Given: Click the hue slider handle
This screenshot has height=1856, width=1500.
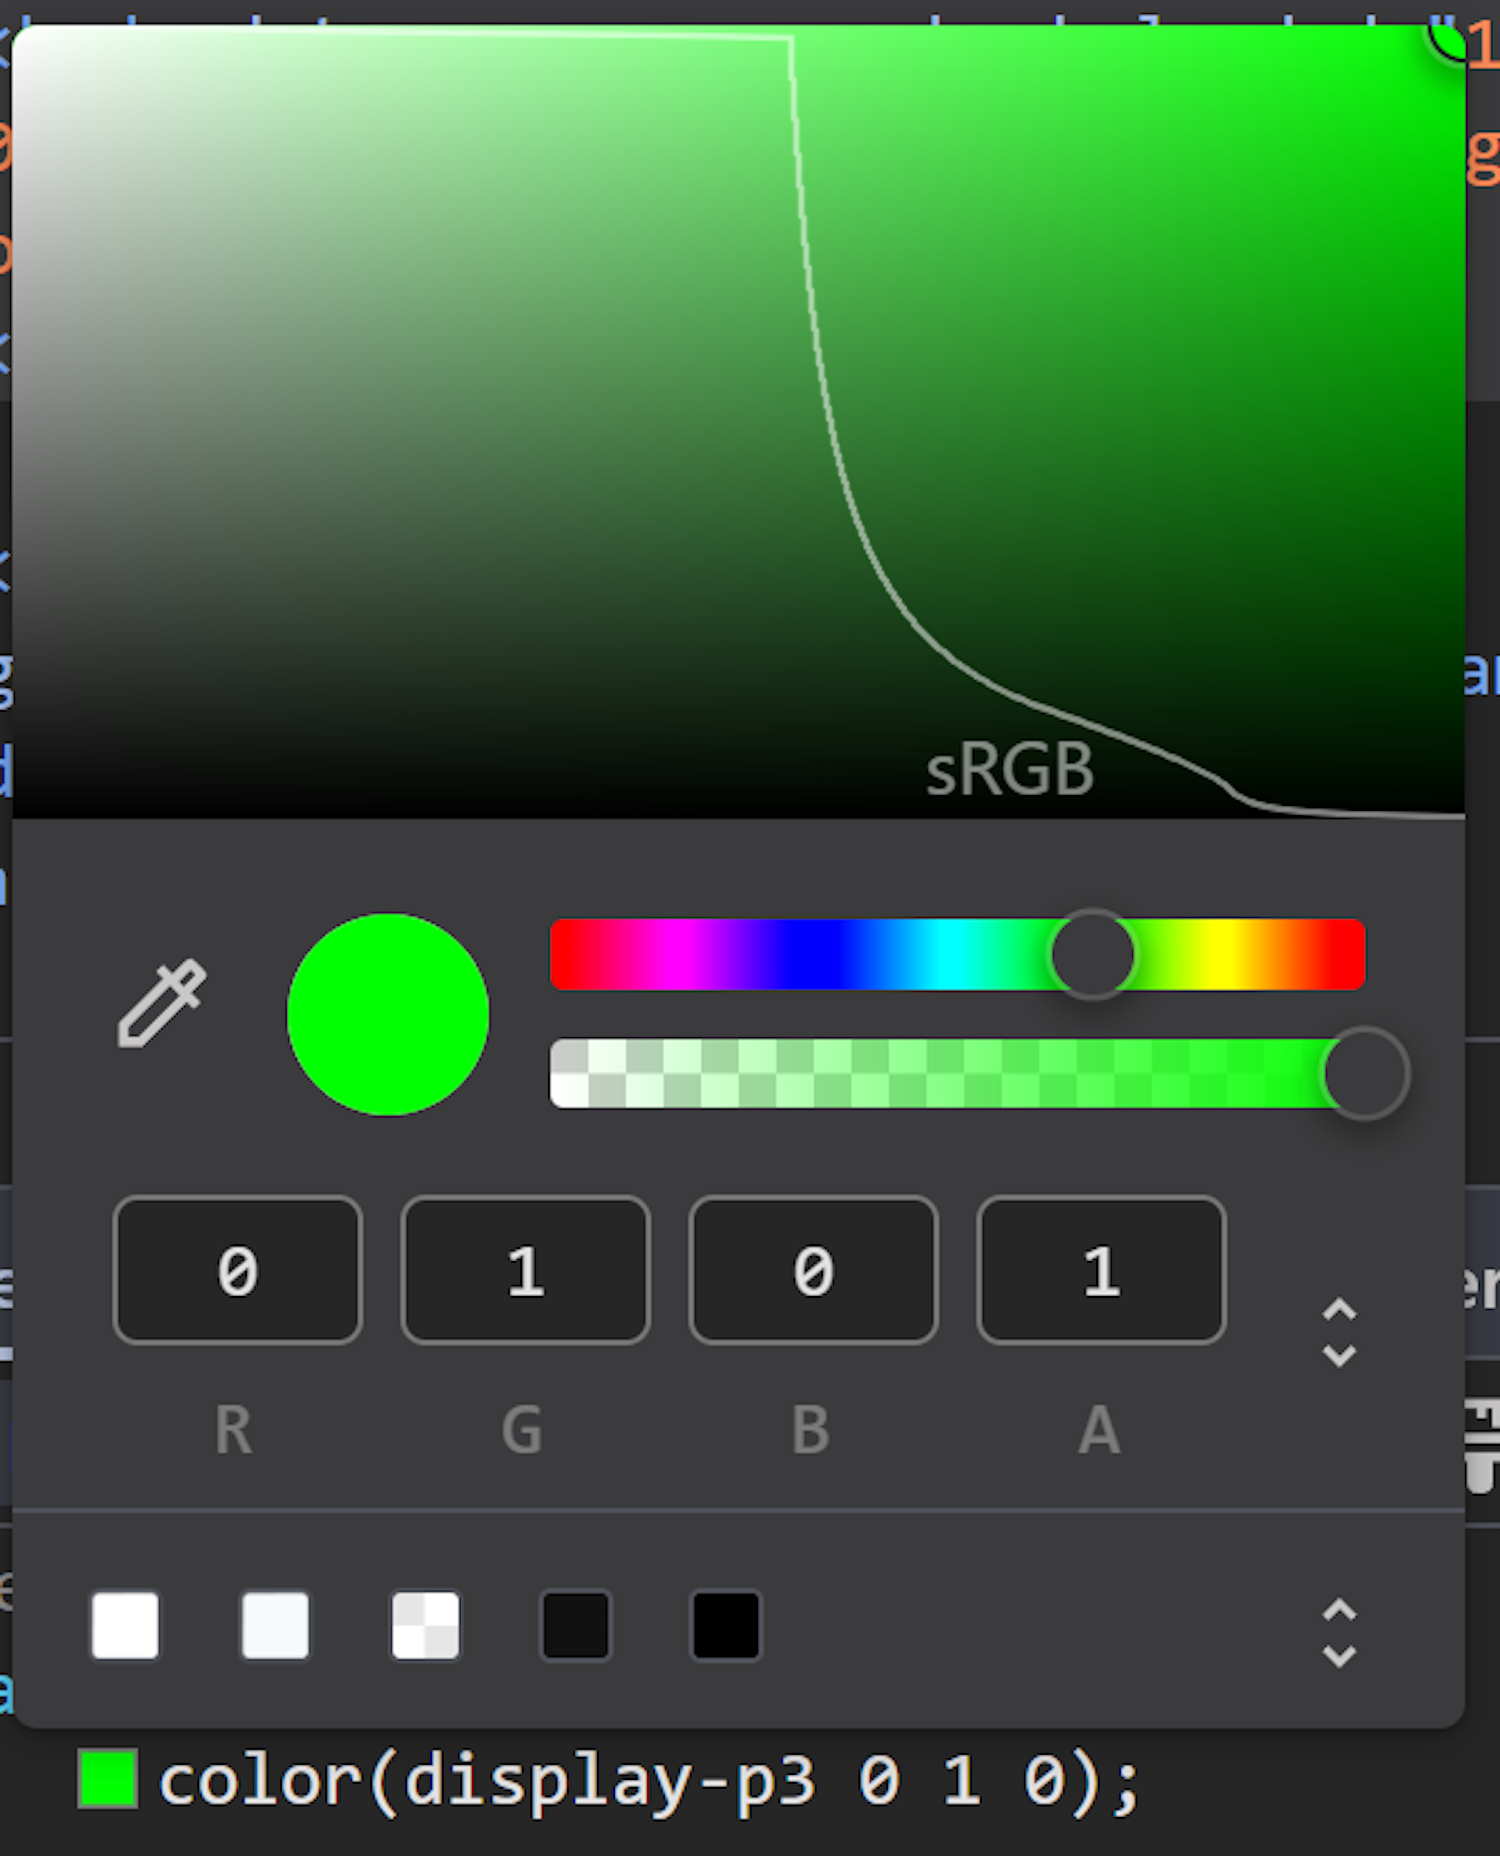Looking at the screenshot, I should (x=1092, y=955).
